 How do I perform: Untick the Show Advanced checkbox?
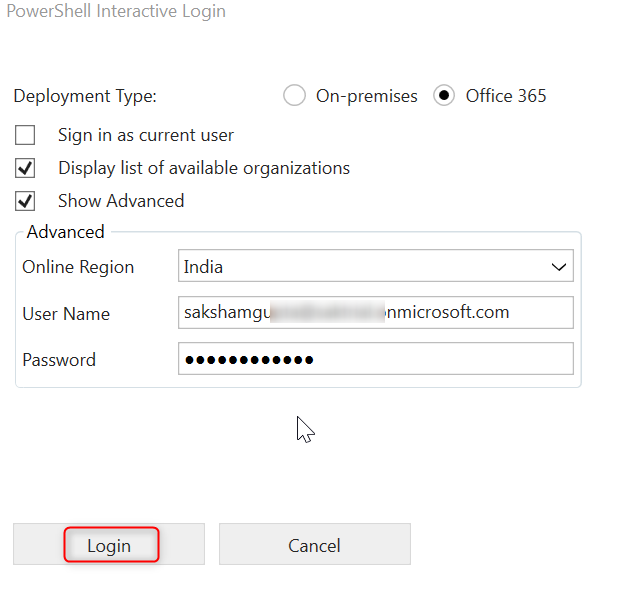(x=25, y=201)
